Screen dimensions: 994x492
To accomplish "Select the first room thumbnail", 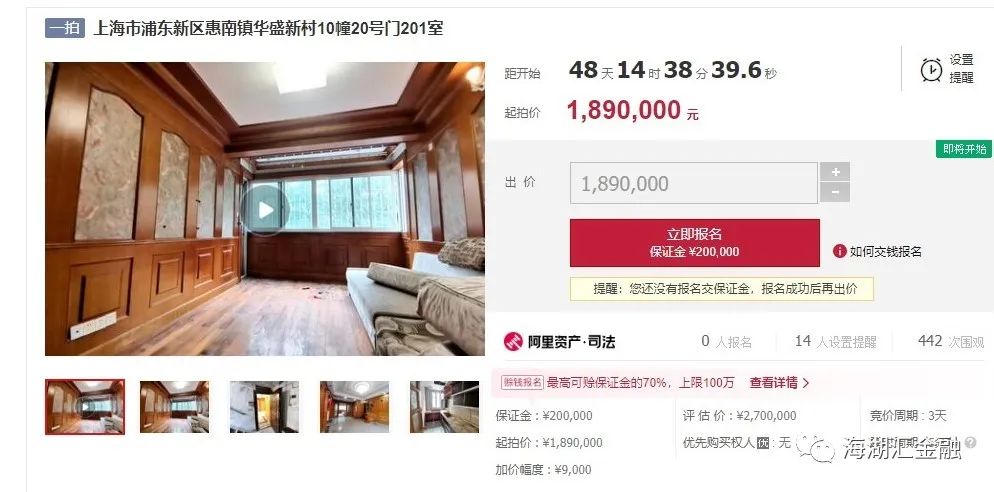I will pos(85,407).
